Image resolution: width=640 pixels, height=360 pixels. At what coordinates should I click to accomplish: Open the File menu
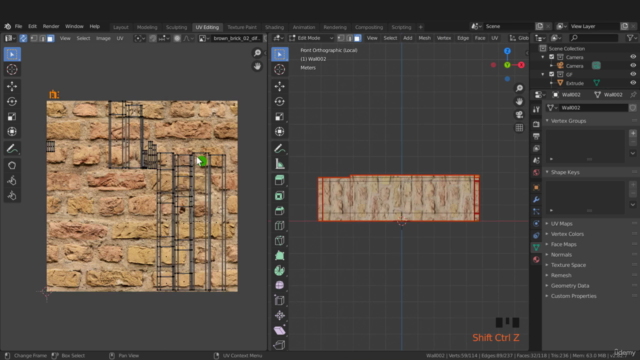tap(18, 26)
